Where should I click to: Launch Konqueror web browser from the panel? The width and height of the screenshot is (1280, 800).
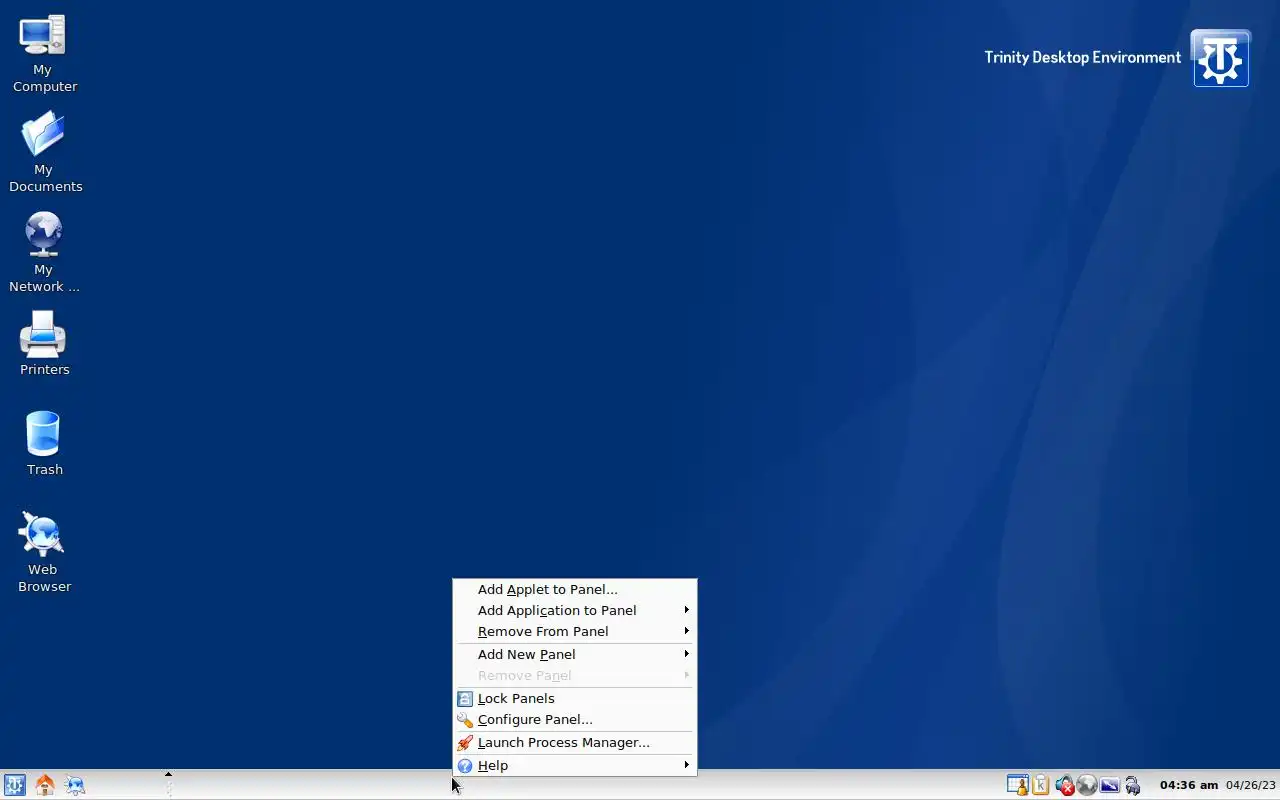[75, 785]
